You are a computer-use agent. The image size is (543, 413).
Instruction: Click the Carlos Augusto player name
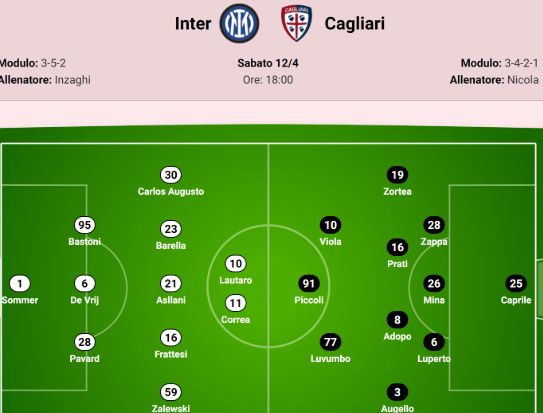coord(171,191)
